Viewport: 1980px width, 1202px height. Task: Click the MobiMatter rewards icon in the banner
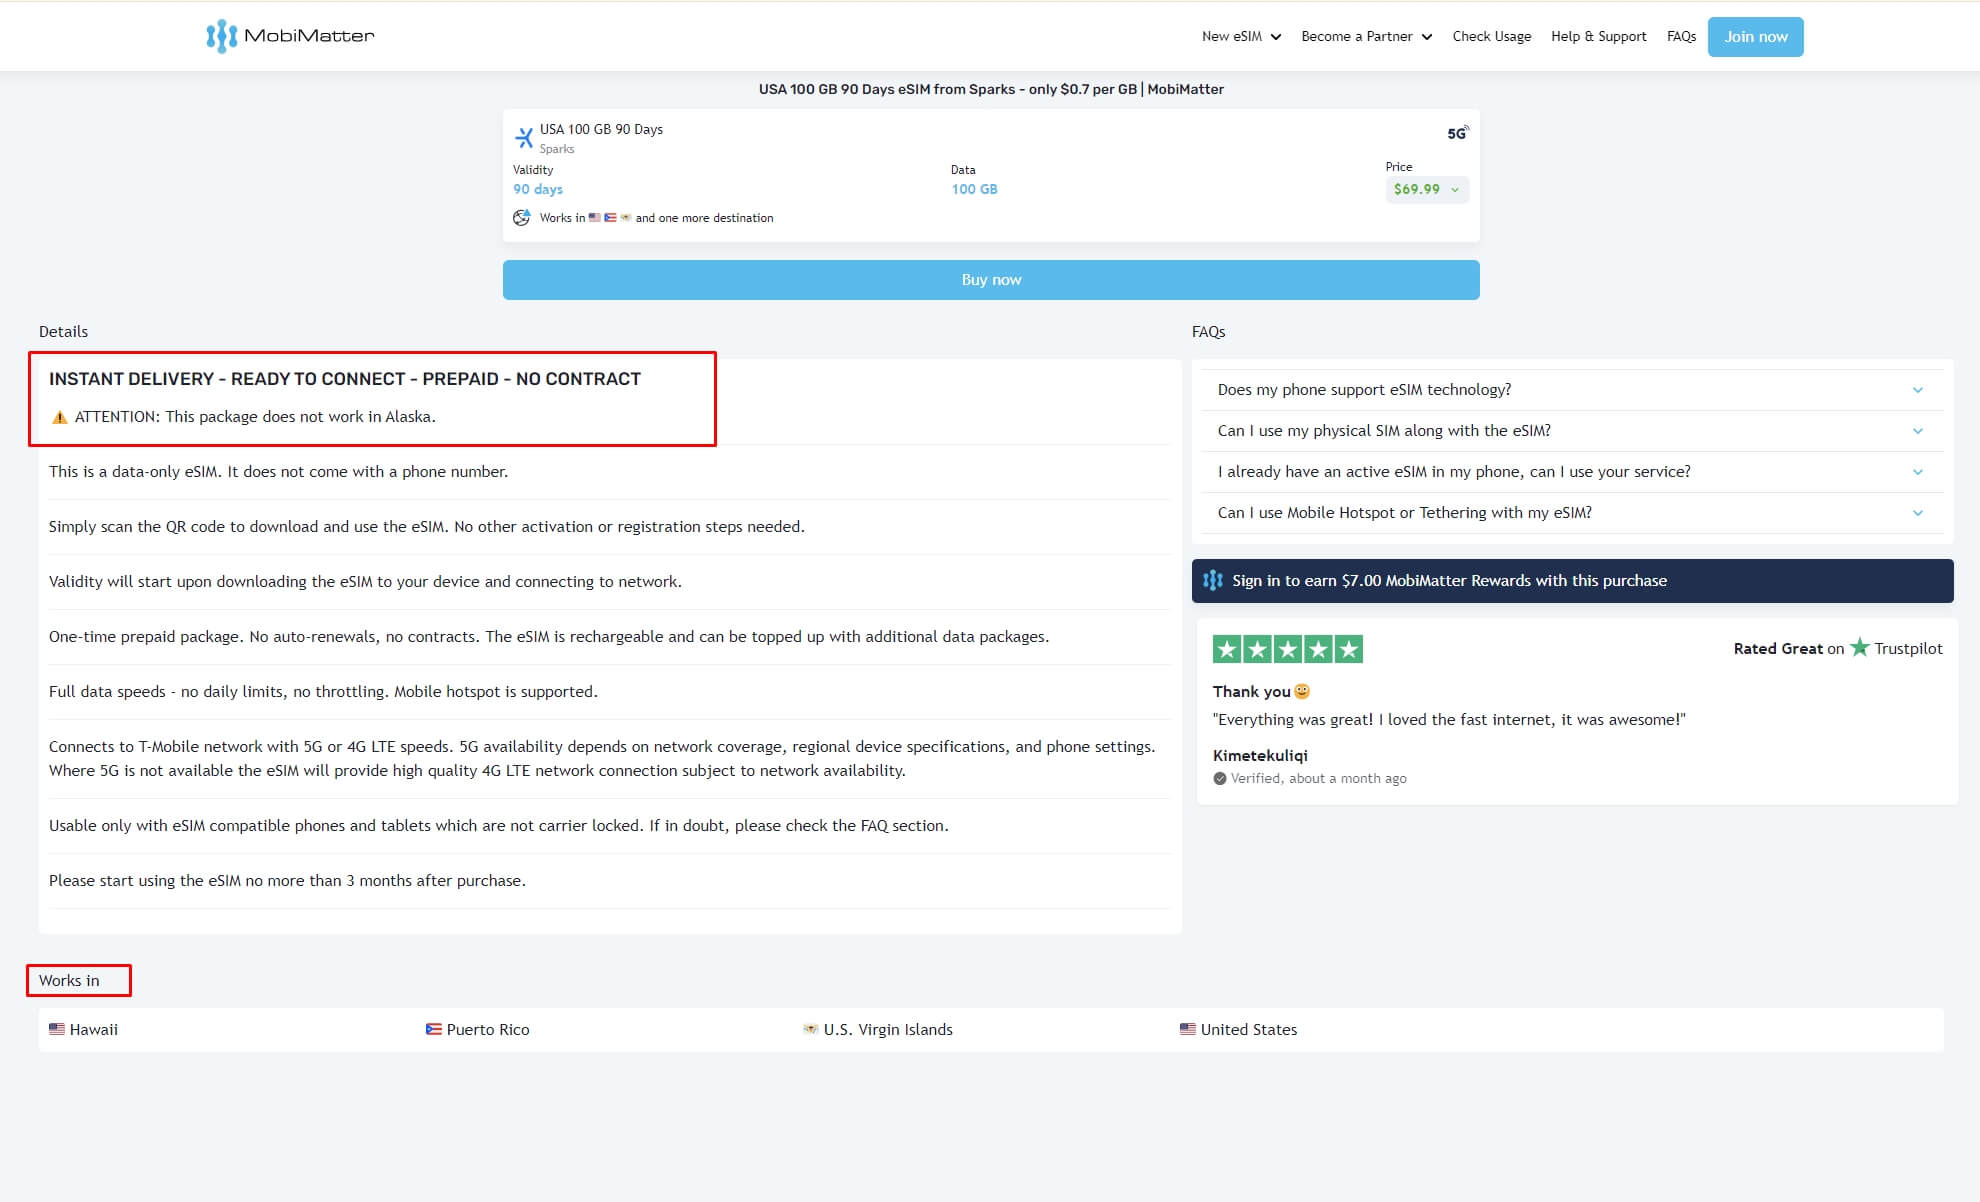click(1215, 580)
